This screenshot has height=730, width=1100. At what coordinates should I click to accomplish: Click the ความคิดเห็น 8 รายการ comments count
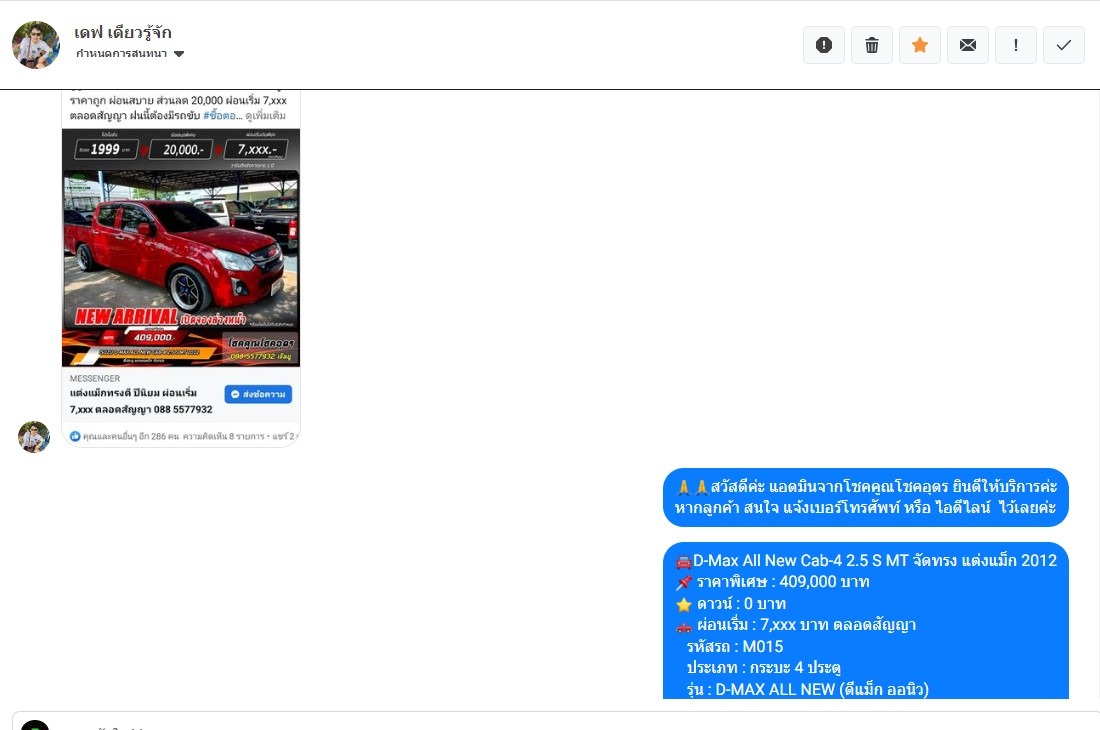click(x=223, y=436)
